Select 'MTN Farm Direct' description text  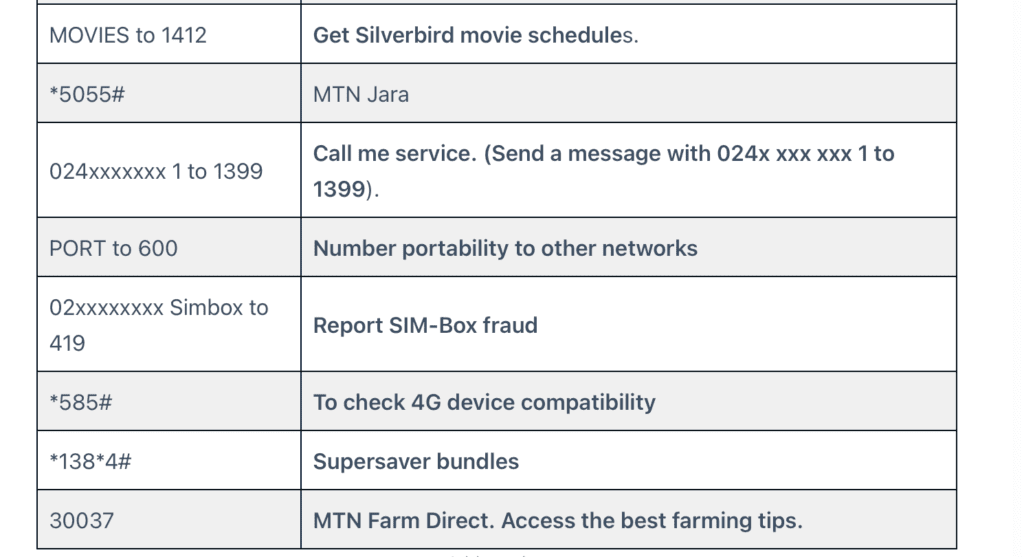click(404, 520)
